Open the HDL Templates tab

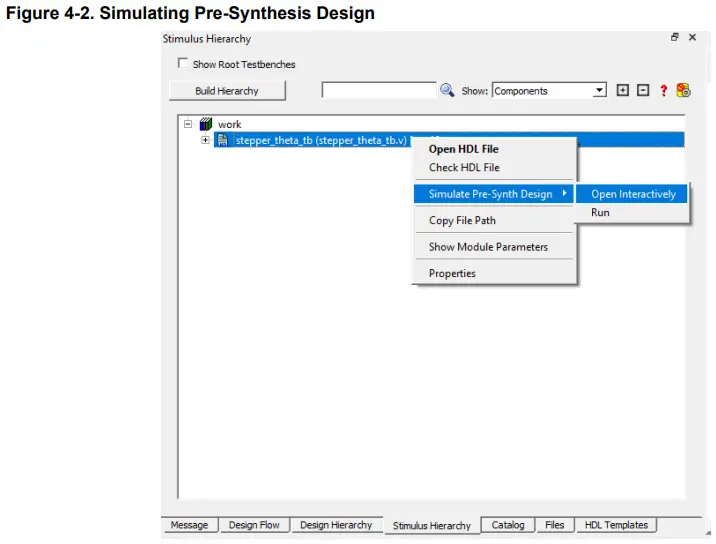coord(616,525)
